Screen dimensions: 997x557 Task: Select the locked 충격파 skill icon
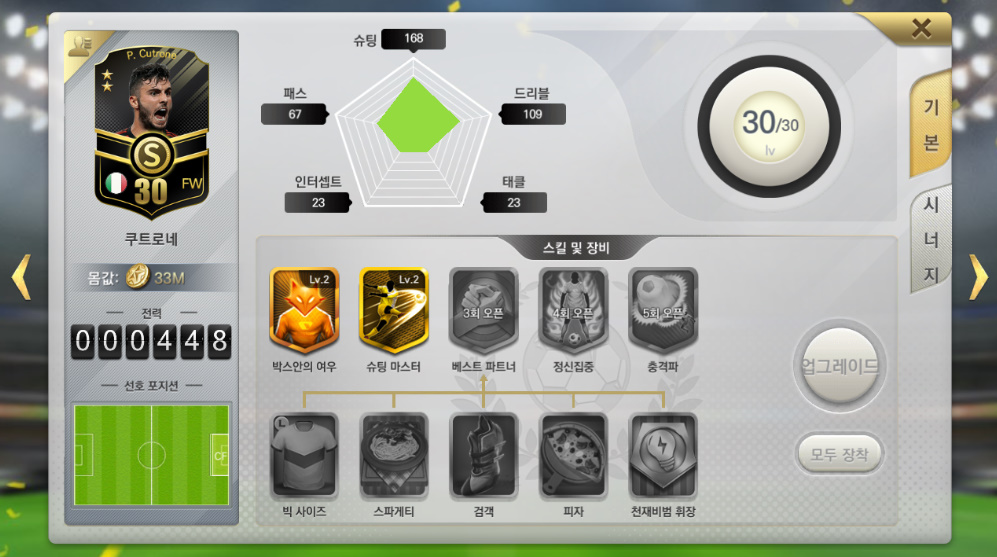pos(663,310)
